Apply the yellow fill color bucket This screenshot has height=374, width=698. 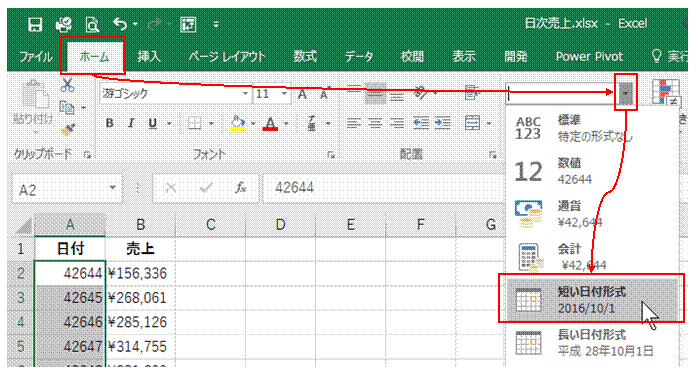[237, 123]
